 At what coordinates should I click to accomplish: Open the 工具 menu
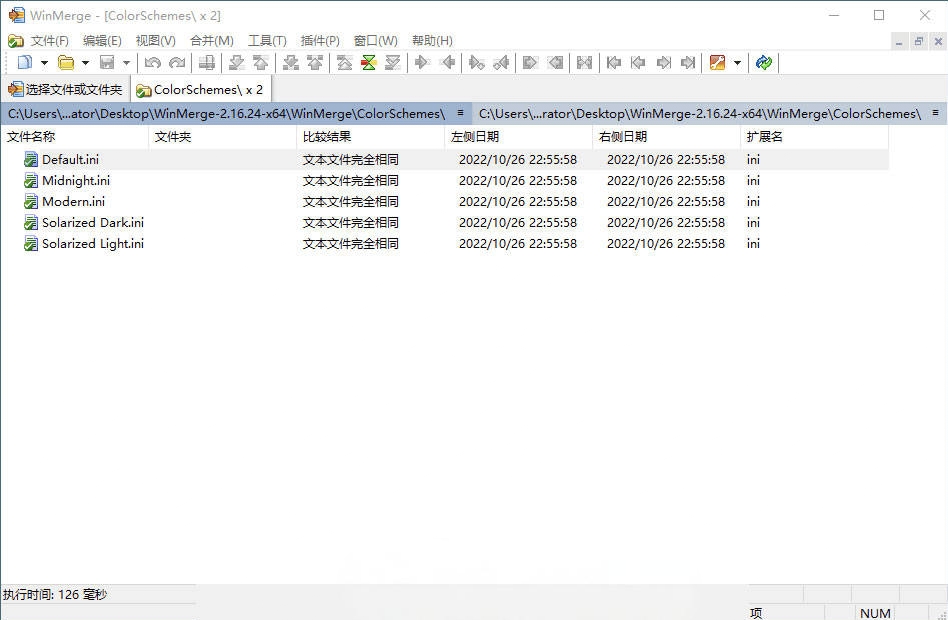click(266, 40)
